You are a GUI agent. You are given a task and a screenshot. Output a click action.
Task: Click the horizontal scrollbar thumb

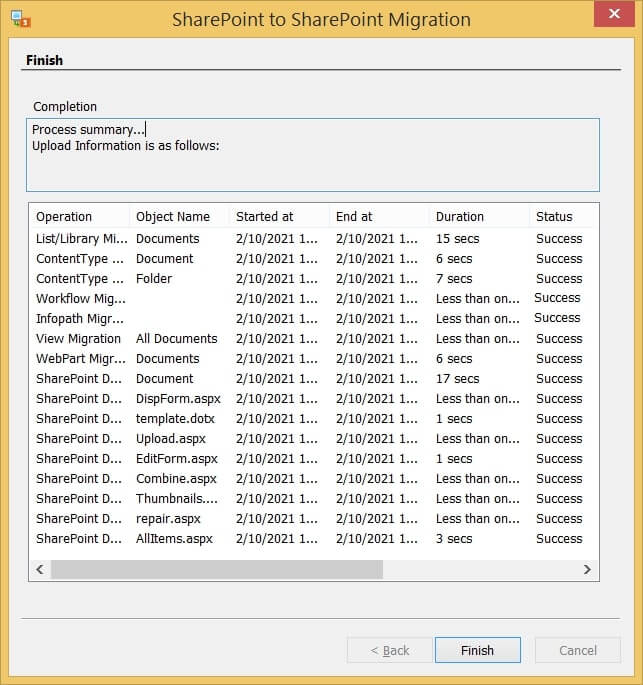tap(217, 569)
